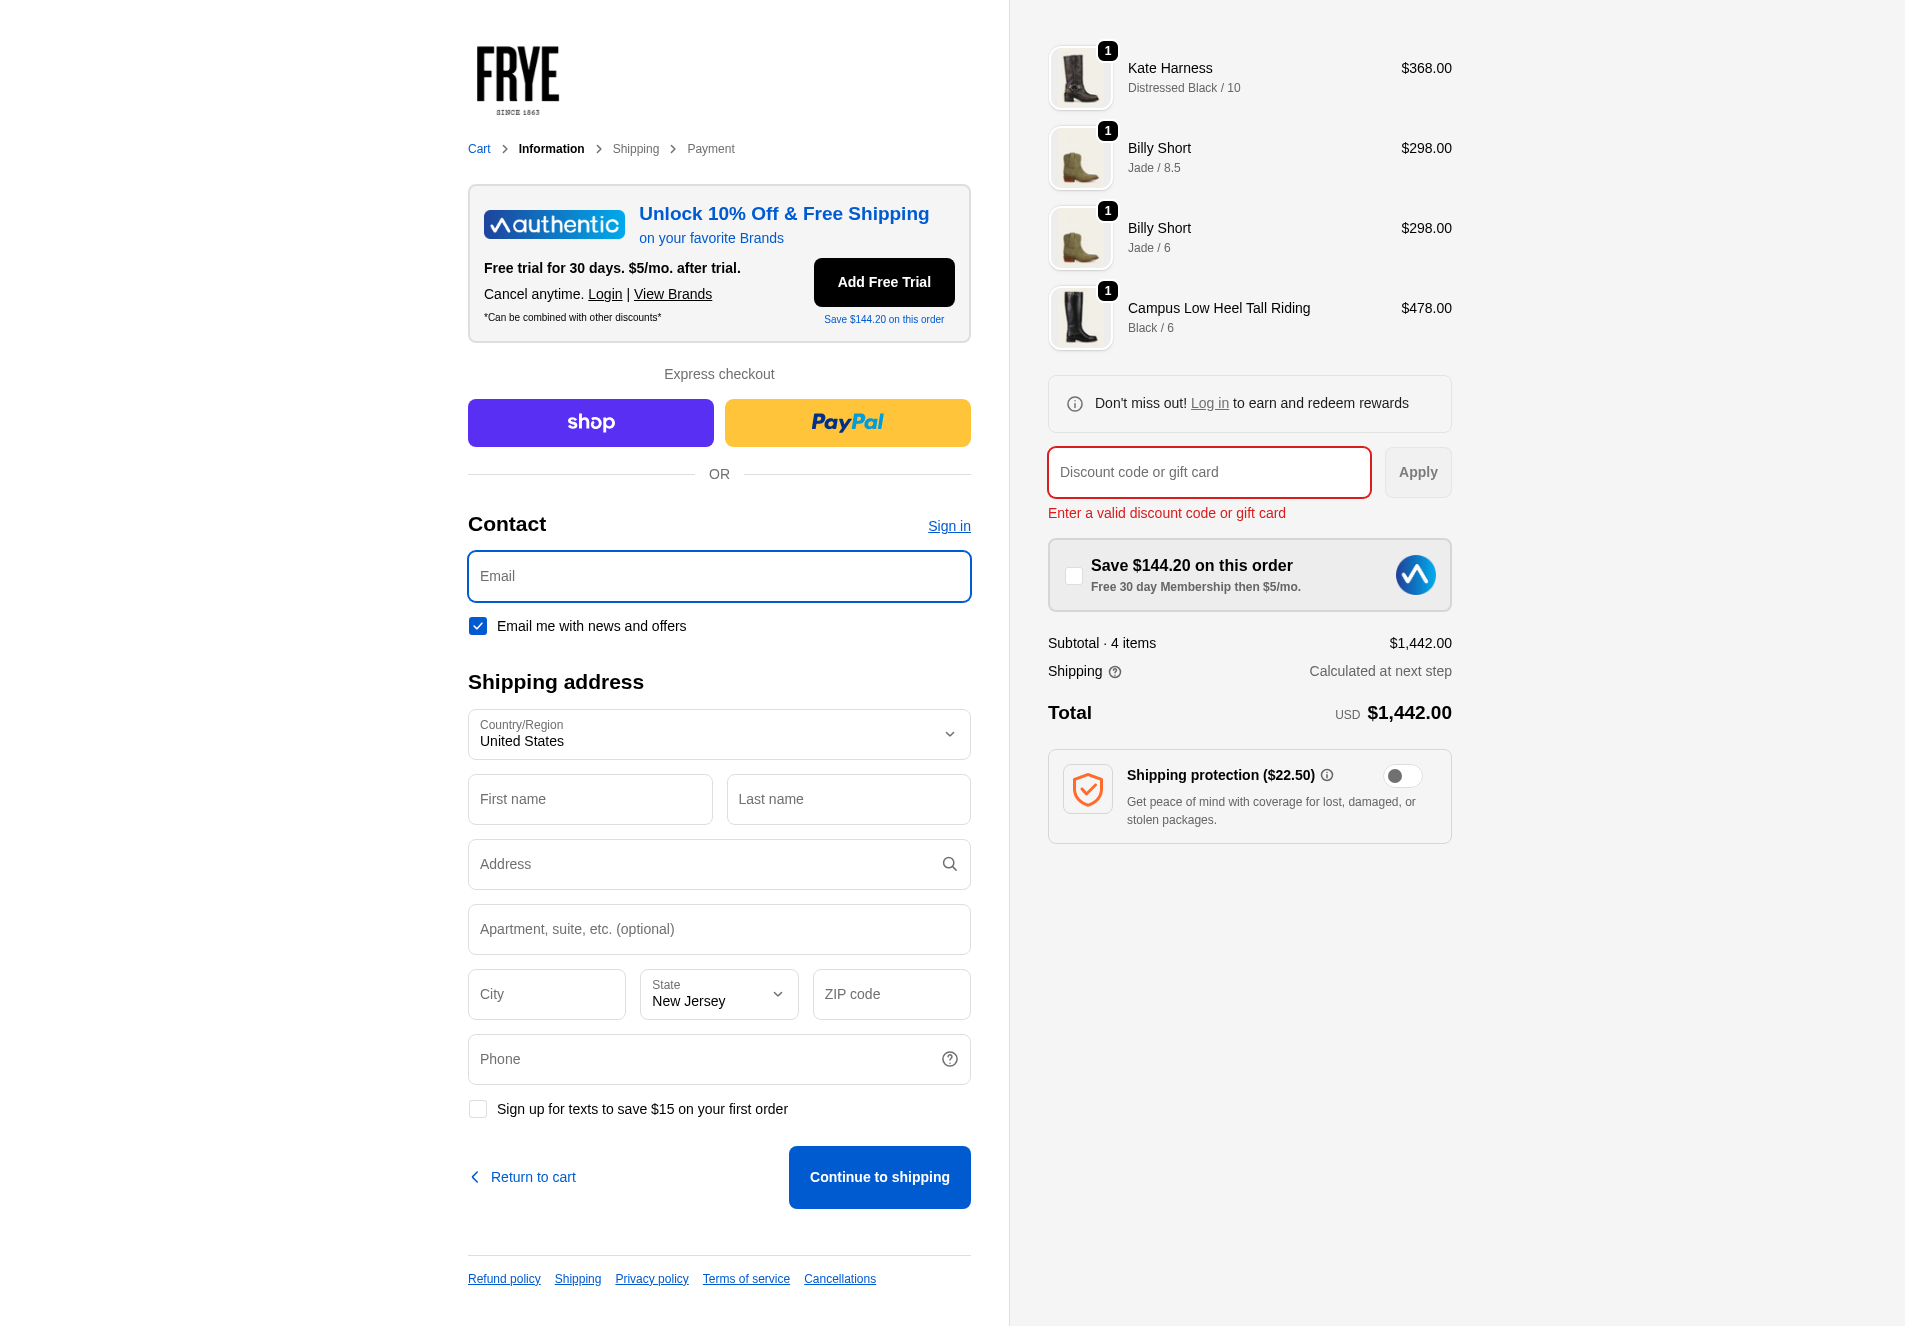Open the State dropdown
The width and height of the screenshot is (1905, 1326).
tap(719, 994)
